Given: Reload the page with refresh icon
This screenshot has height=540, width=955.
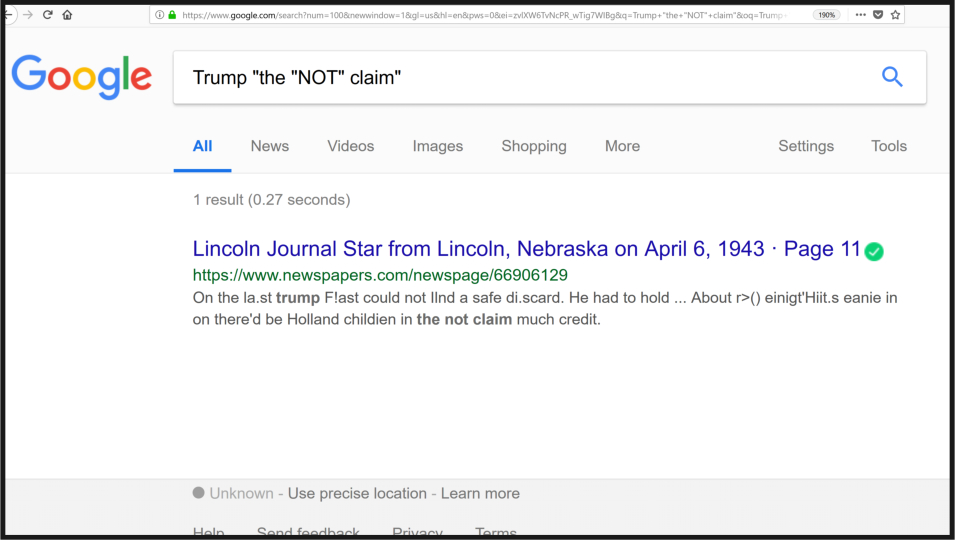Looking at the screenshot, I should [48, 15].
